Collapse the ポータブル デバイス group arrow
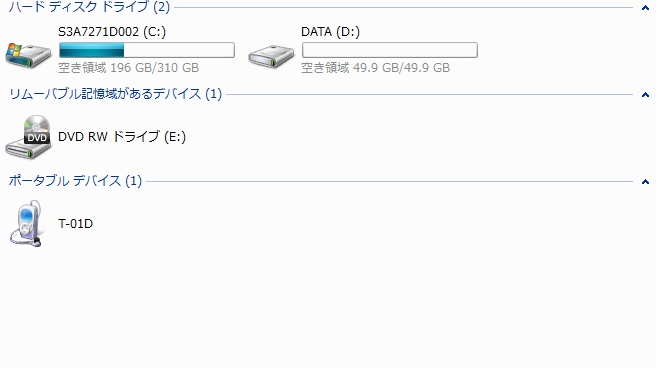The image size is (656, 368). (x=645, y=182)
